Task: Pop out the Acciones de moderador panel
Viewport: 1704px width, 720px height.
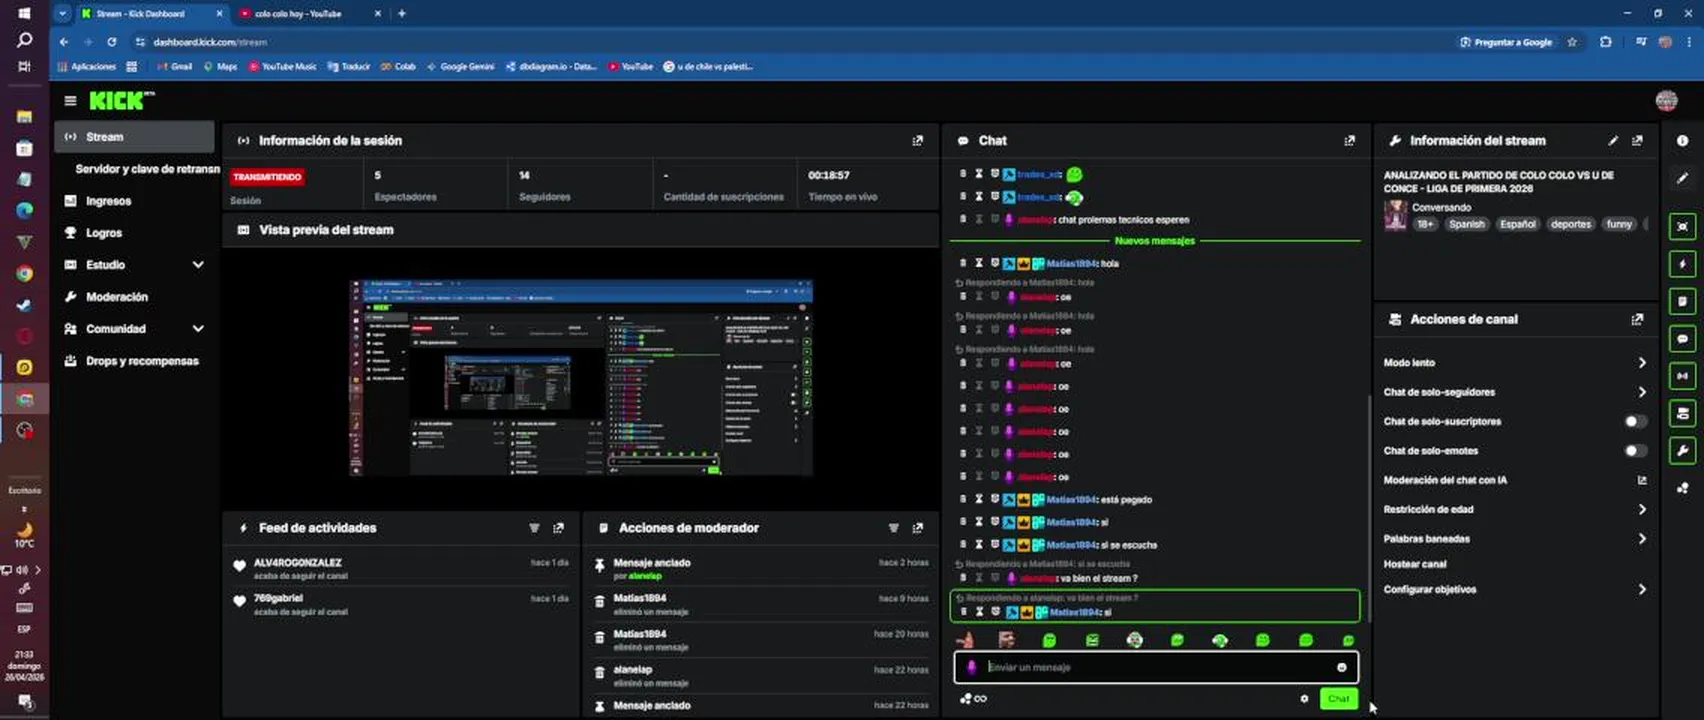Action: 917,528
